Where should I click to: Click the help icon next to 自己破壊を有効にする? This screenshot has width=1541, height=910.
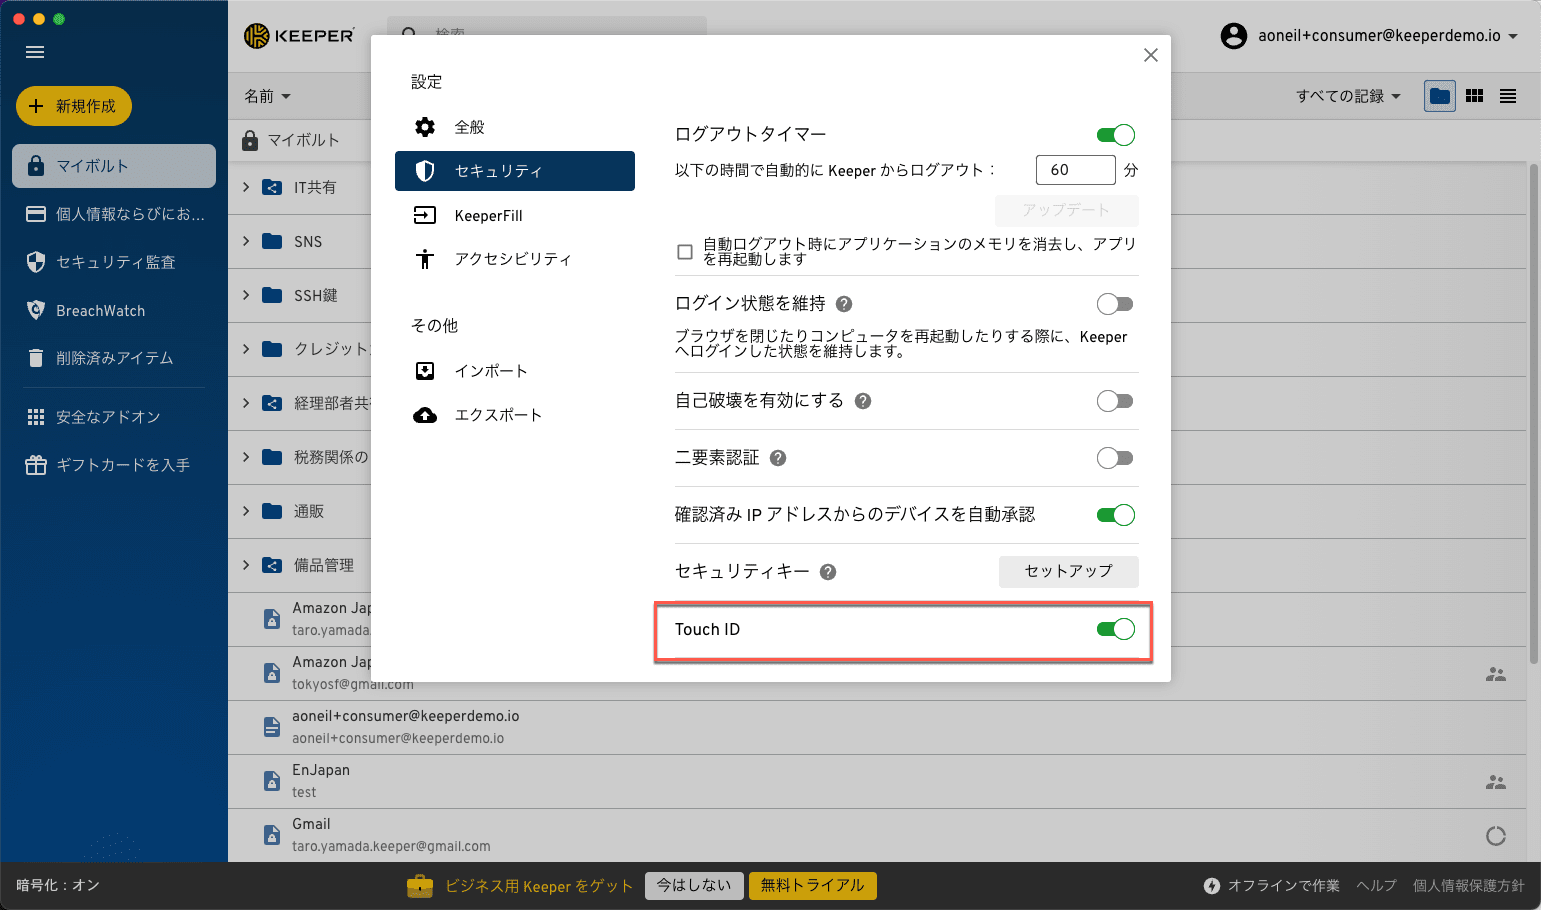[863, 401]
